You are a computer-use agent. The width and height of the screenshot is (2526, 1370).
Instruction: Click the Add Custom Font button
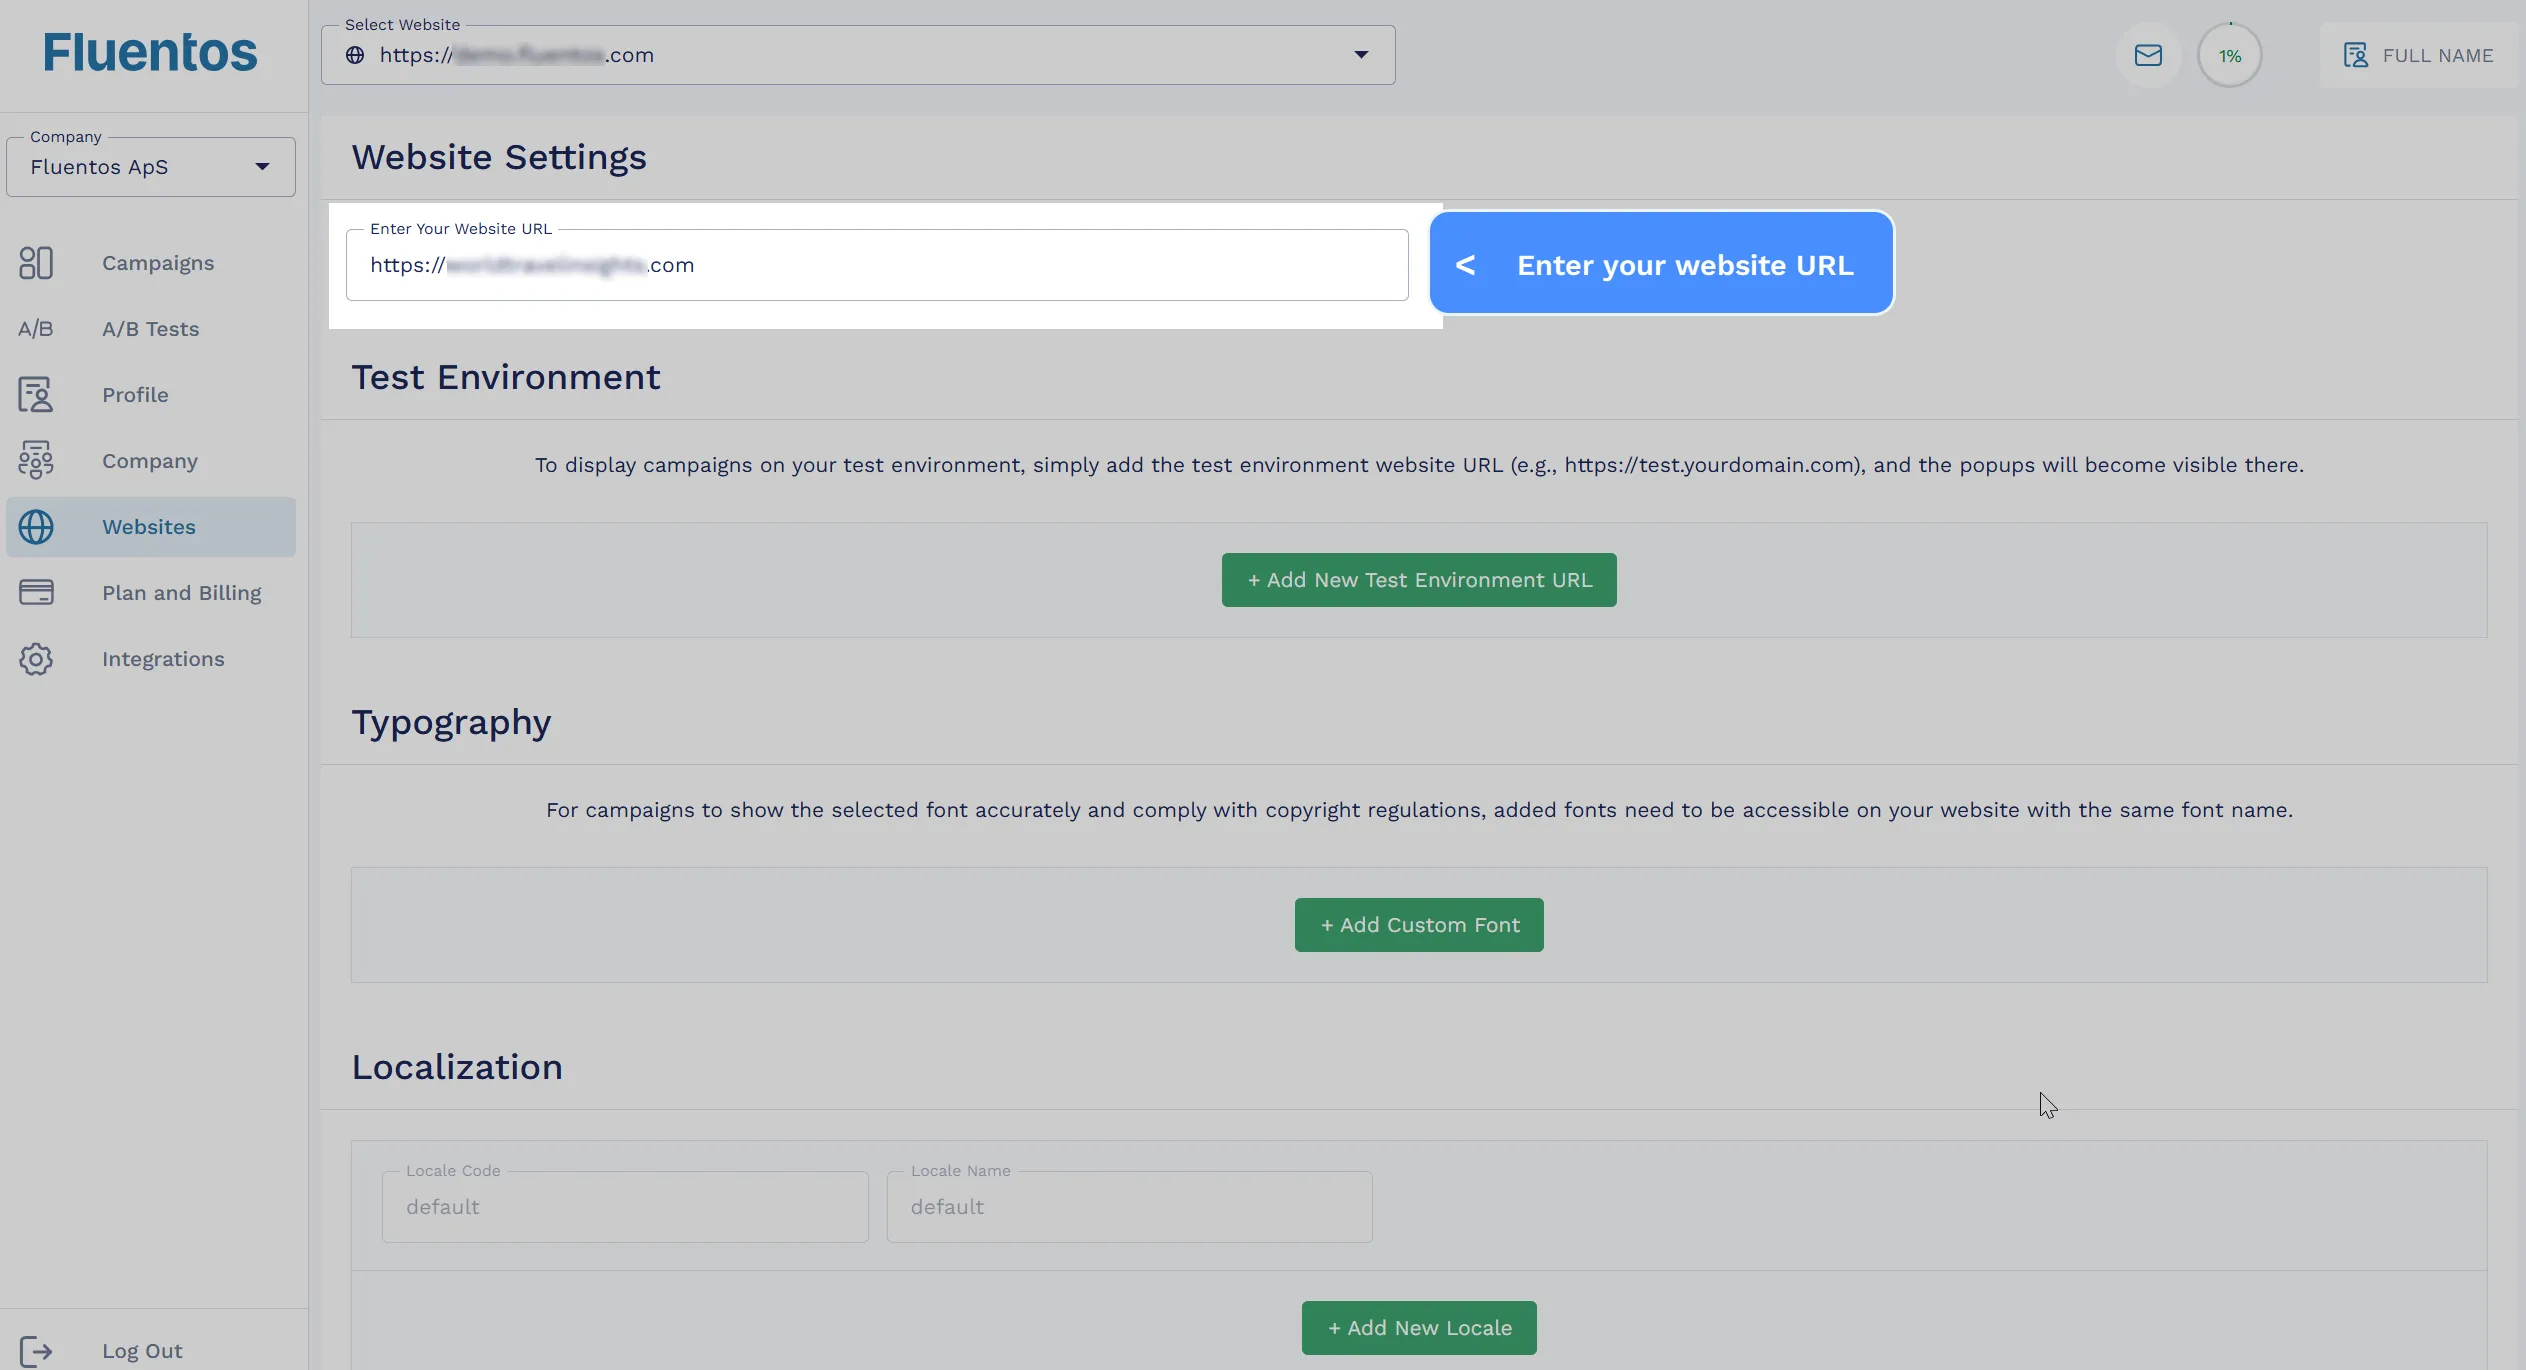click(x=1419, y=925)
